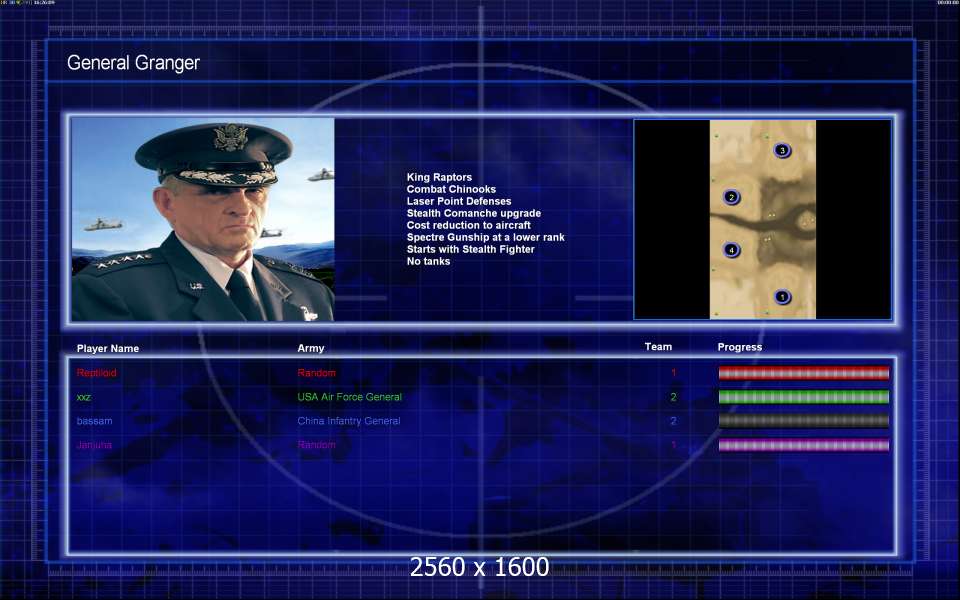Click the Army column header
The width and height of the screenshot is (960, 600).
click(x=311, y=348)
